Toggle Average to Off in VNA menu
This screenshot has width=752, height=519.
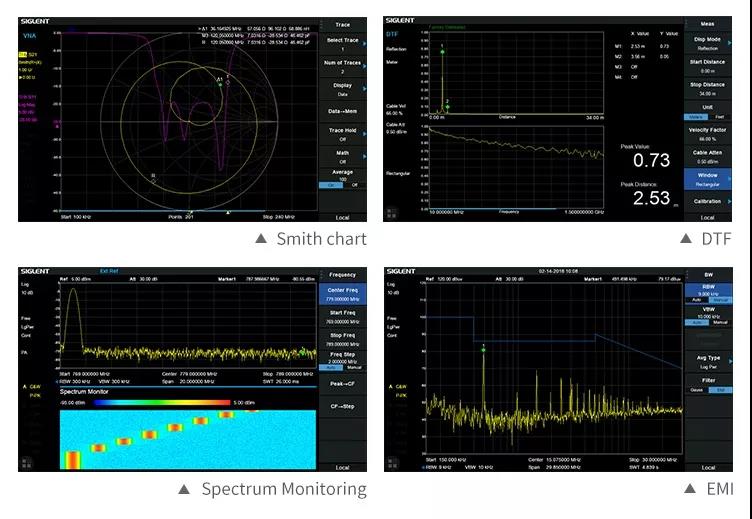pos(353,185)
